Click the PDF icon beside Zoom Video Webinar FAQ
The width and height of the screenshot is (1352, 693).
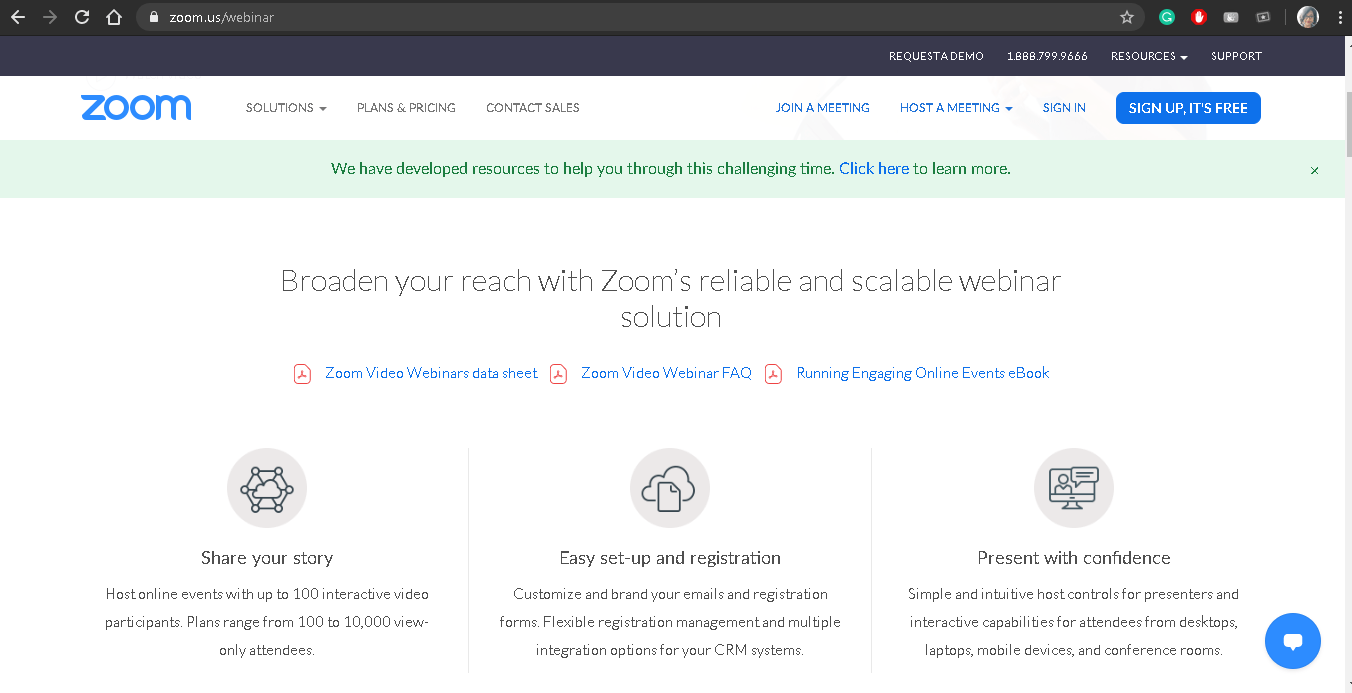559,374
